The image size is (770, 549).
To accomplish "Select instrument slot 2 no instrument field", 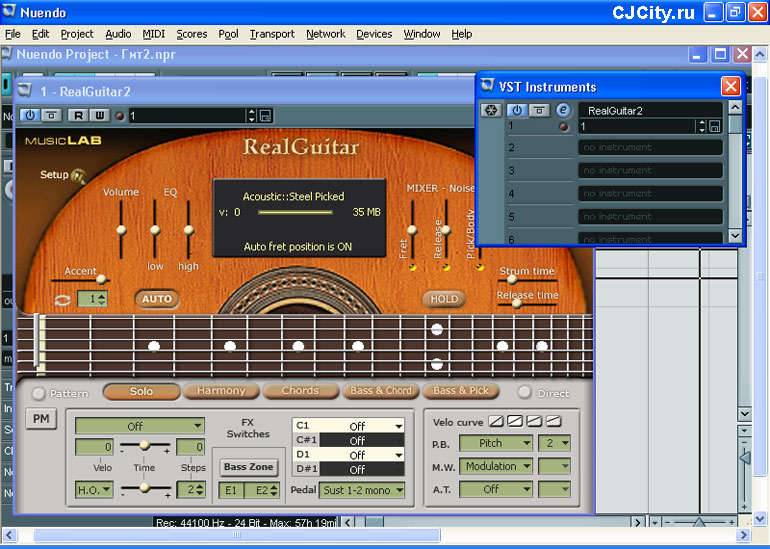I will click(650, 147).
